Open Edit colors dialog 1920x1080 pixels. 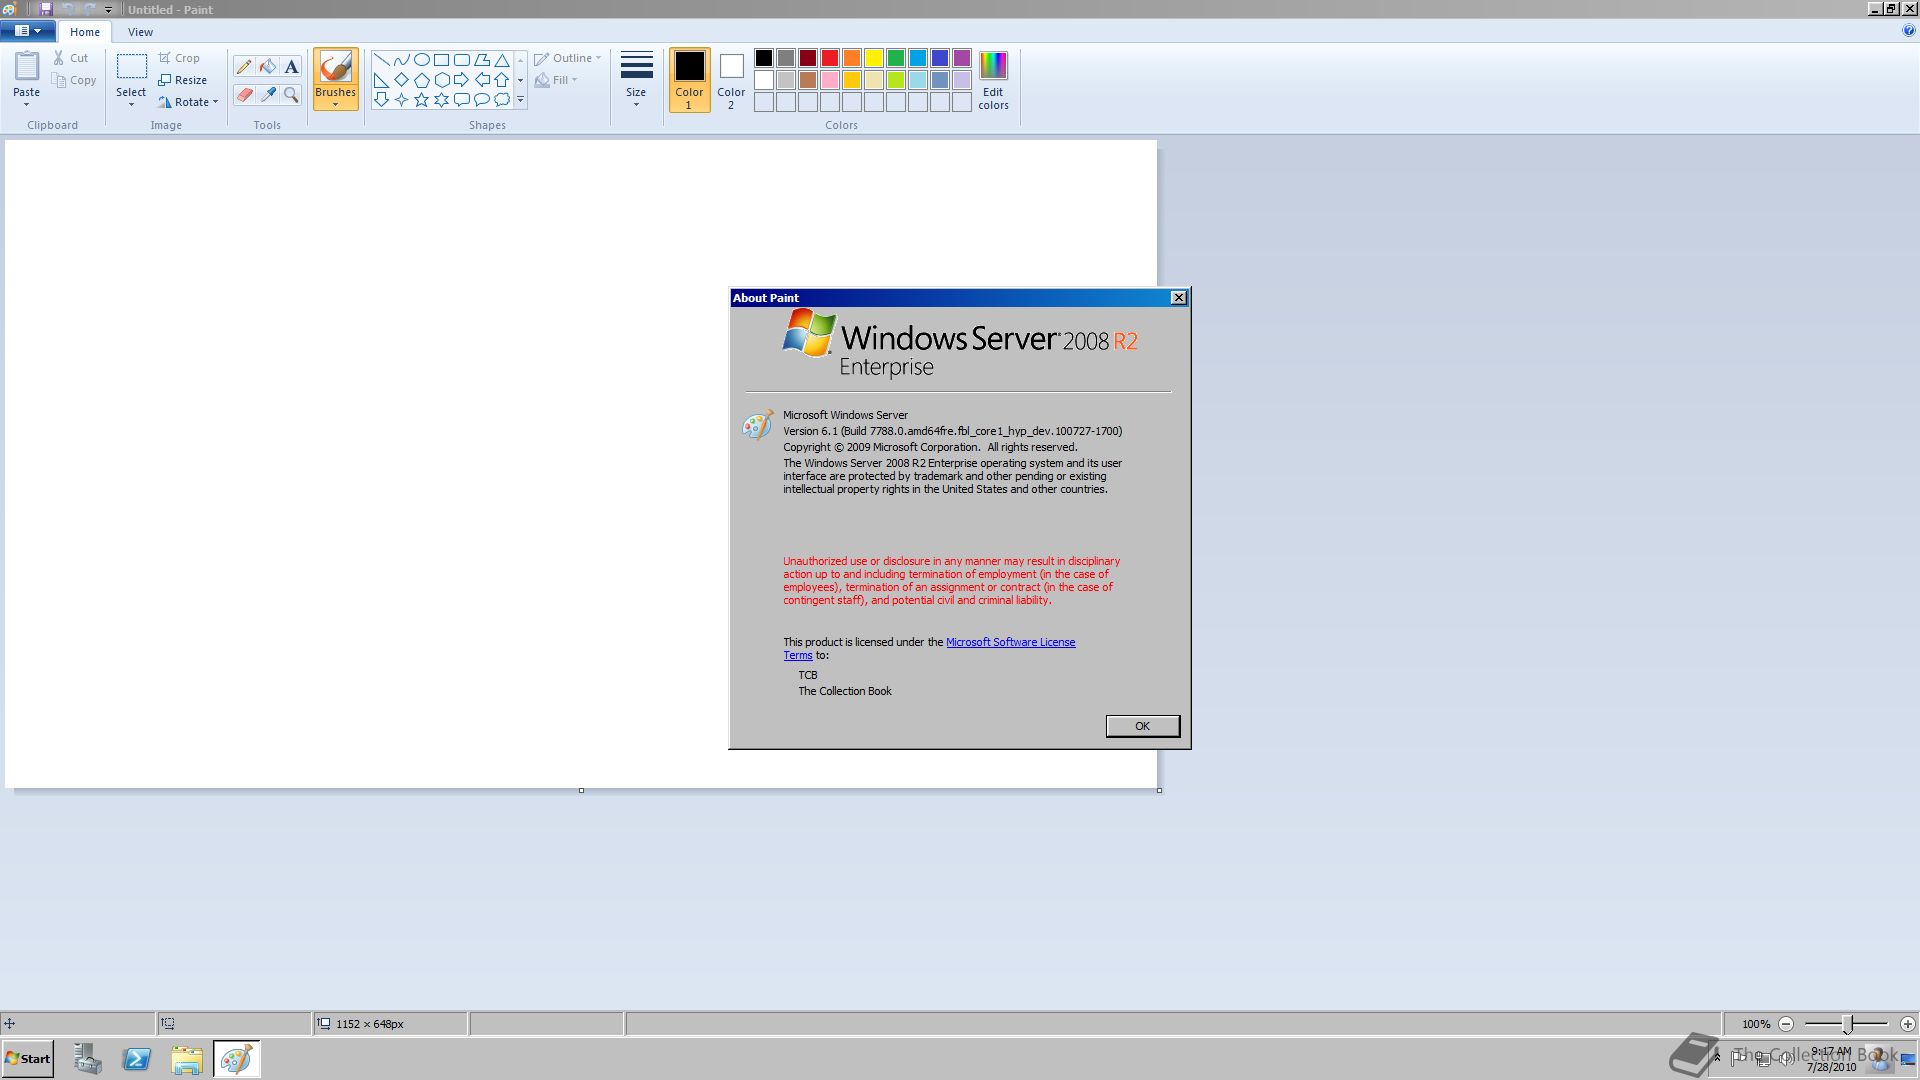(993, 80)
